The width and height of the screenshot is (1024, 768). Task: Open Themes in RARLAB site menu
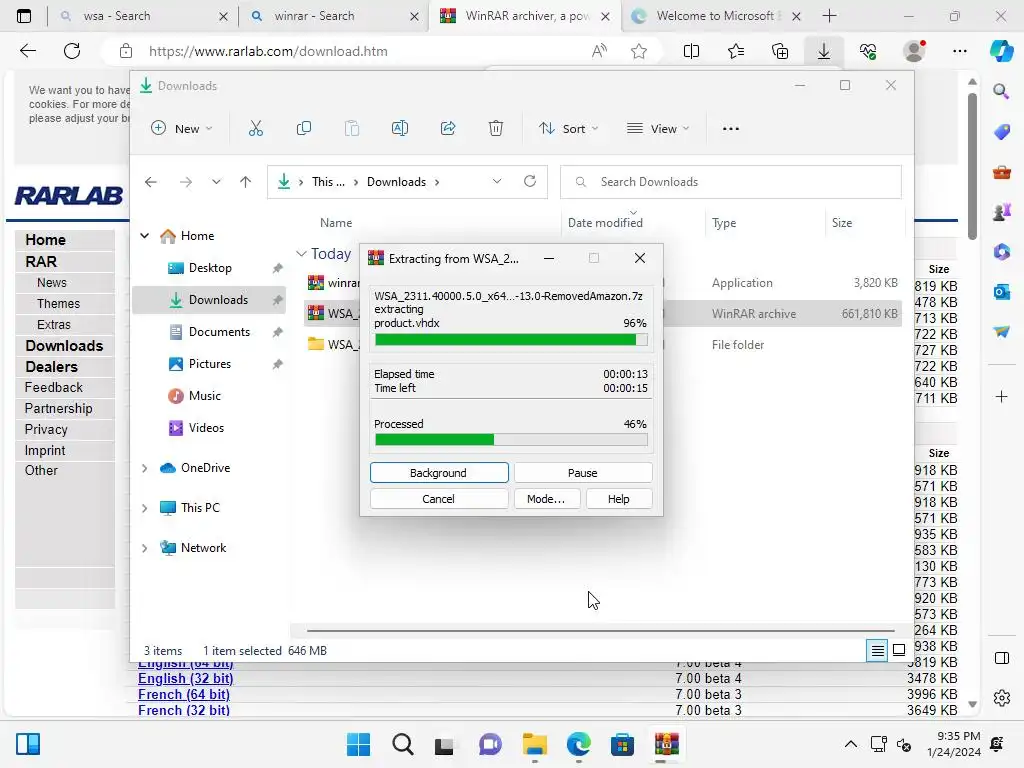coord(58,304)
